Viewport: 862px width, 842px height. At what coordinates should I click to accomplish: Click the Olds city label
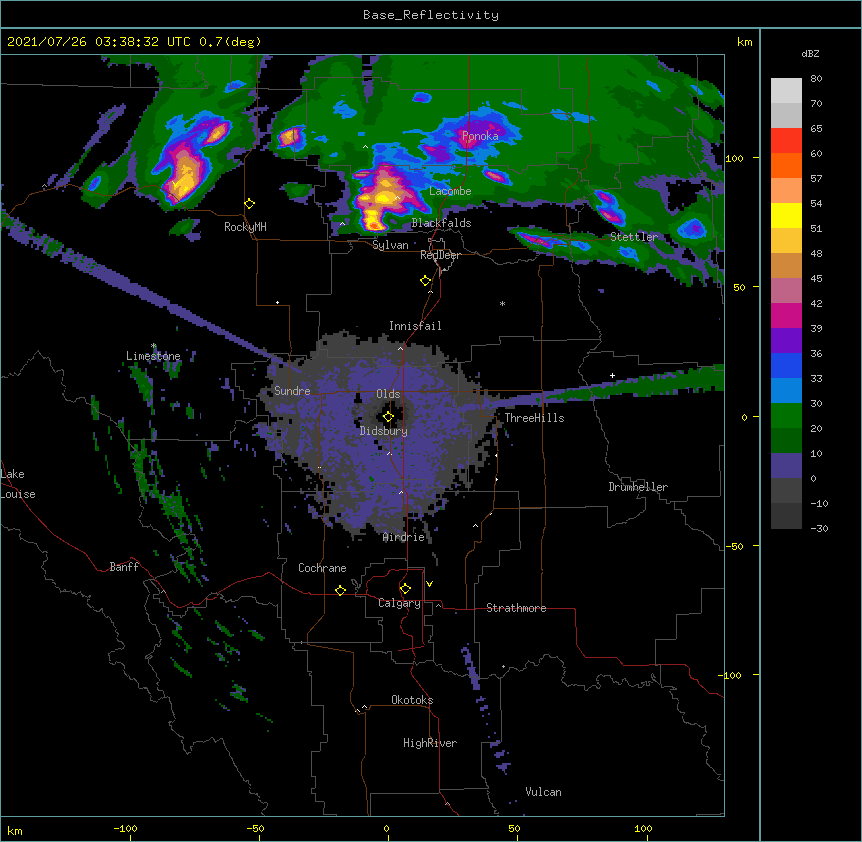[388, 394]
